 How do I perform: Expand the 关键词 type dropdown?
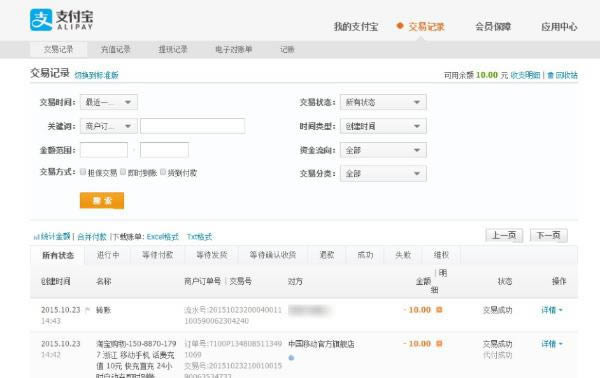pos(109,126)
